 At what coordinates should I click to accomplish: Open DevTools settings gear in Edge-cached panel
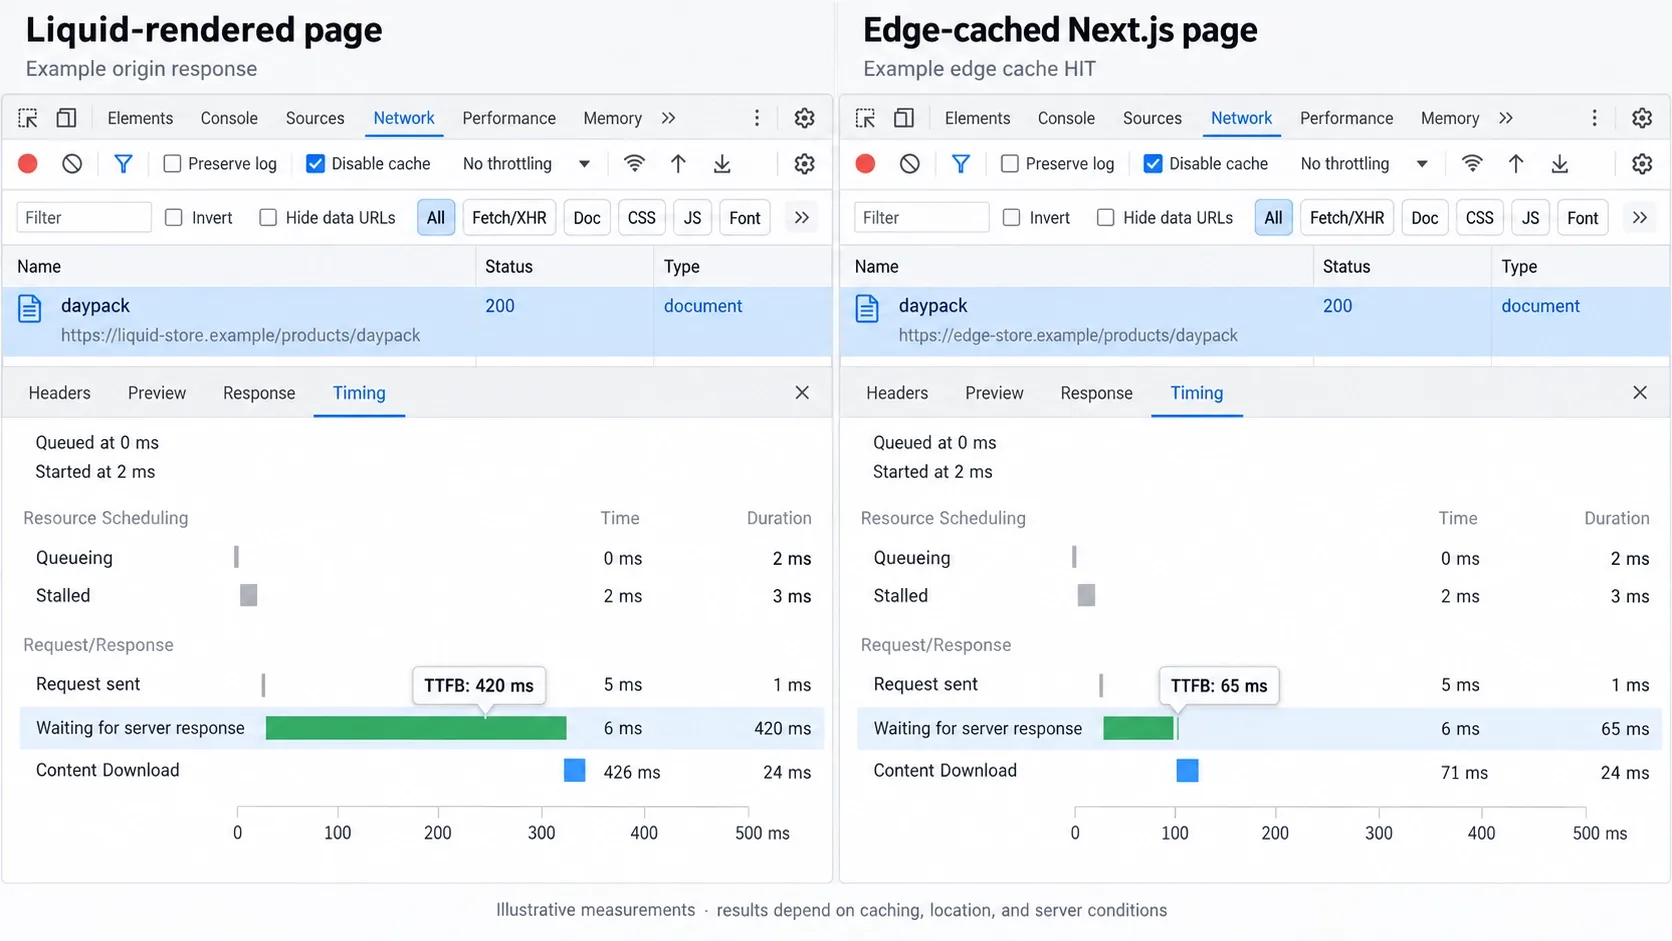(1642, 118)
